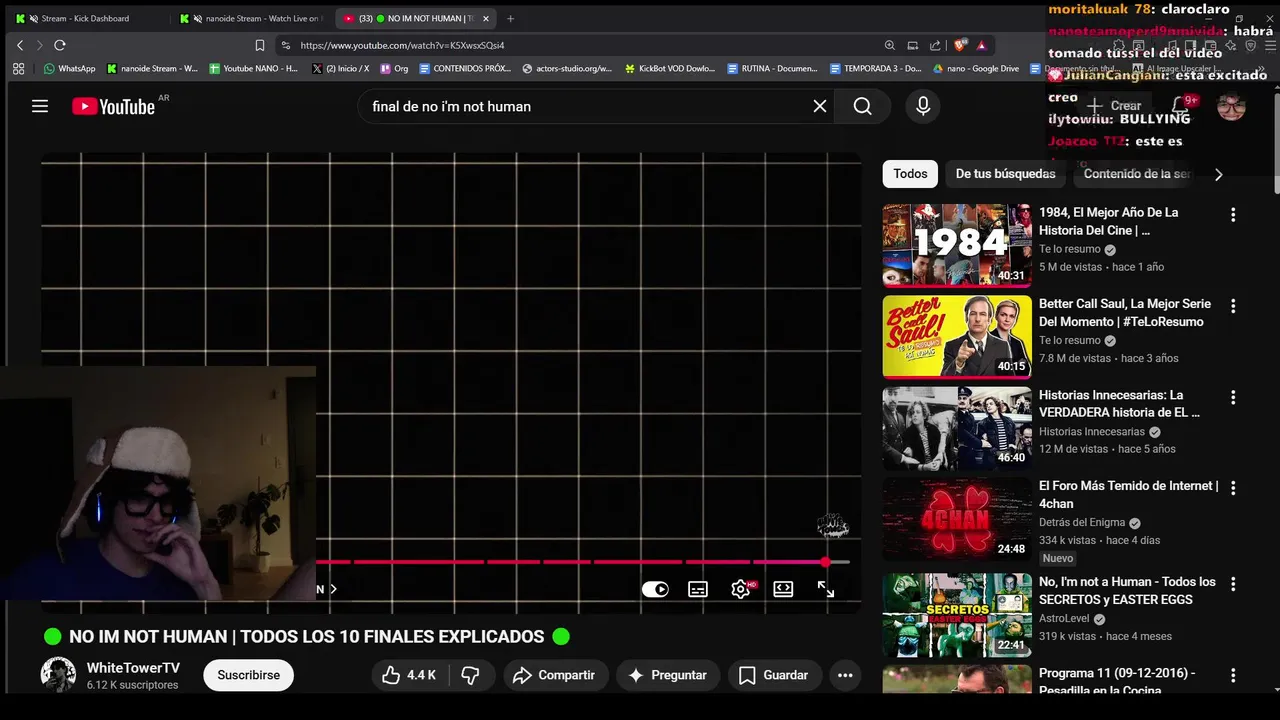Open the WhiteTowerTV channel avatar
Image resolution: width=1280 pixels, height=720 pixels.
(x=58, y=675)
